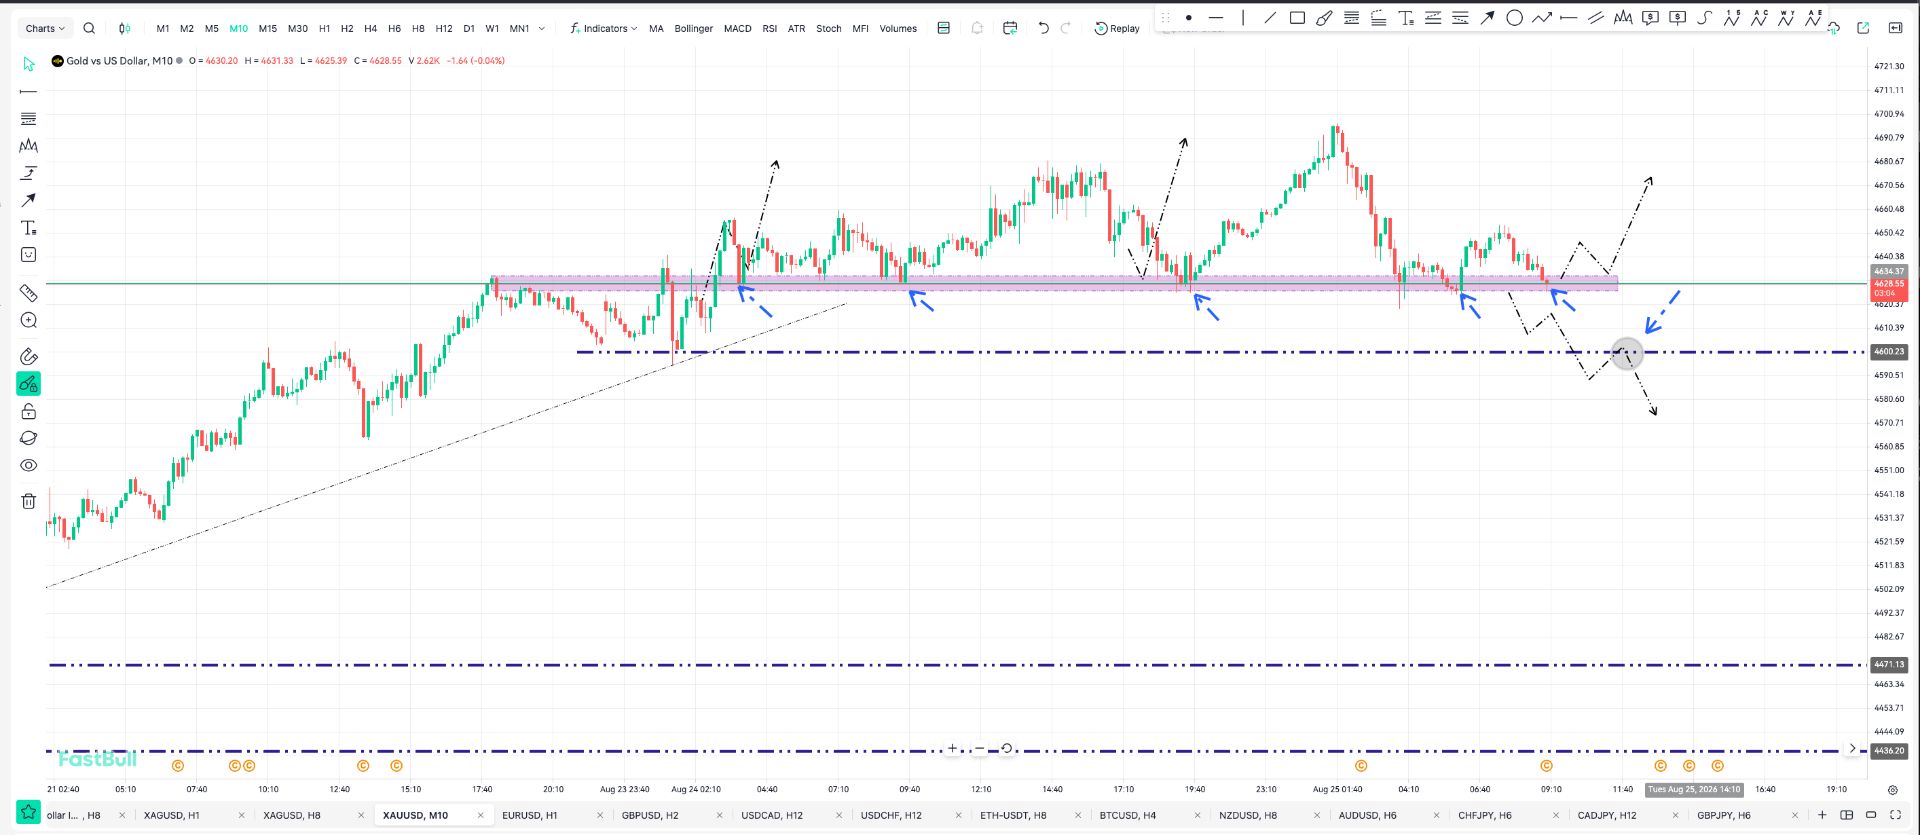Click the share export icon
This screenshot has height=835, width=1920.
(1863, 28)
